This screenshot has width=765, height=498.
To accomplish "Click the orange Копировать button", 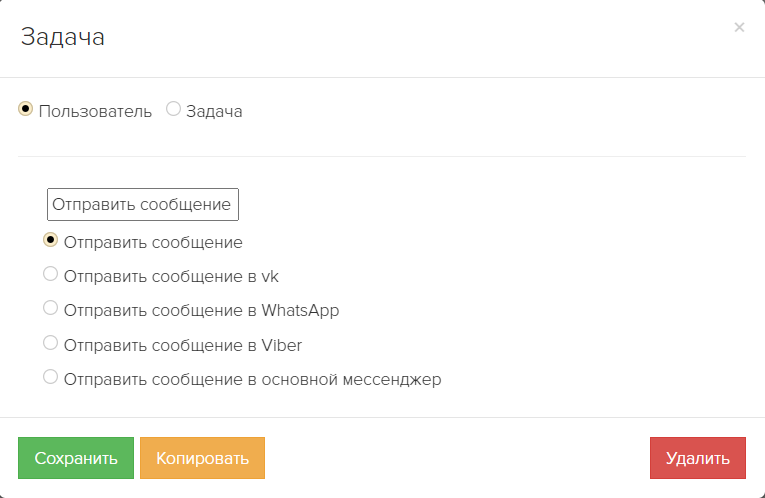I will (202, 458).
